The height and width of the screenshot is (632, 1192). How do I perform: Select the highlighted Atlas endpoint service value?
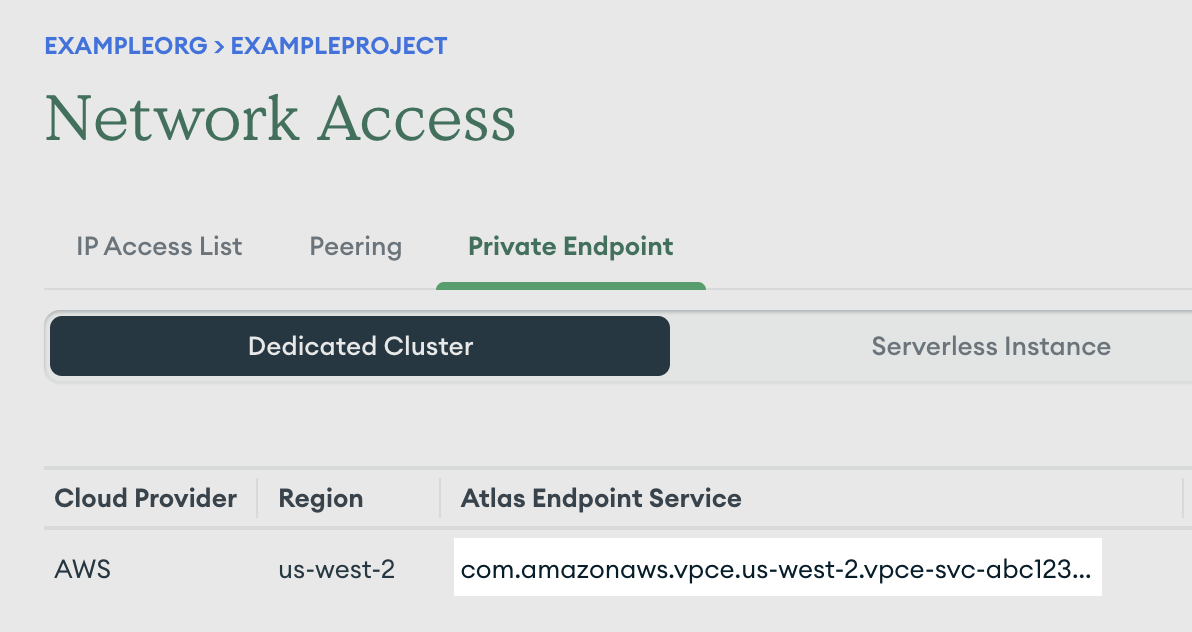tap(777, 567)
